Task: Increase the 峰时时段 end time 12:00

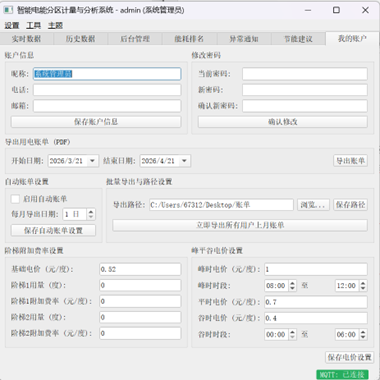Action: click(x=363, y=283)
